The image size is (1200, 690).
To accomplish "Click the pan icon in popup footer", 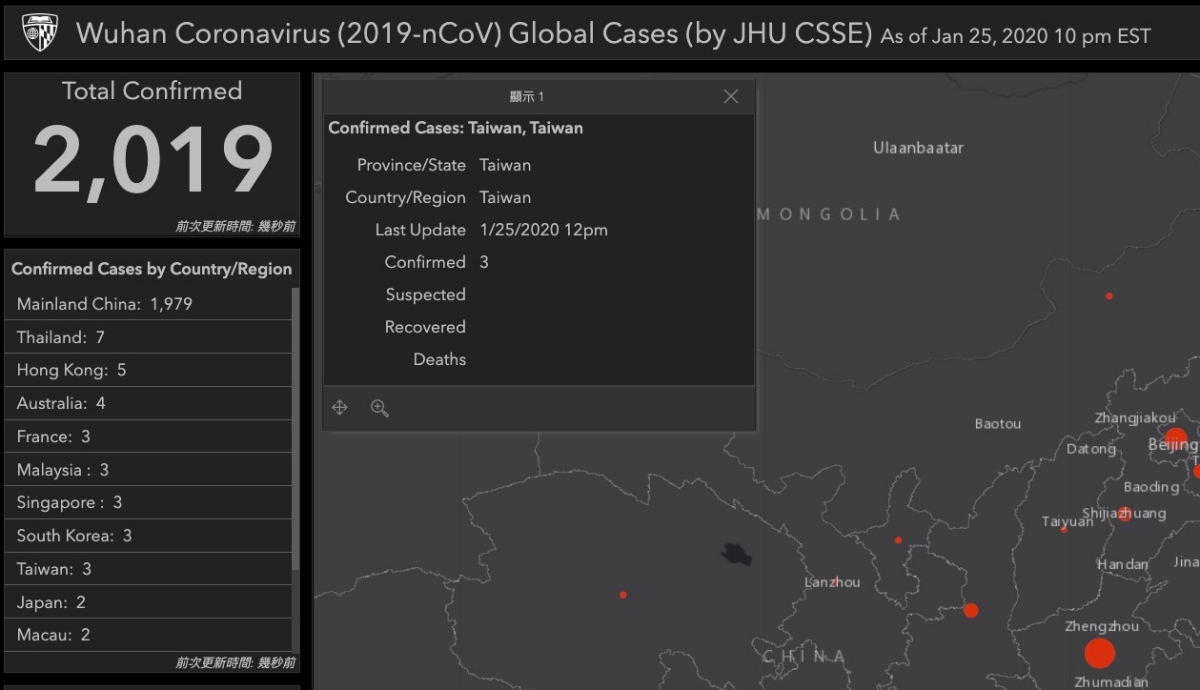I will [x=340, y=407].
